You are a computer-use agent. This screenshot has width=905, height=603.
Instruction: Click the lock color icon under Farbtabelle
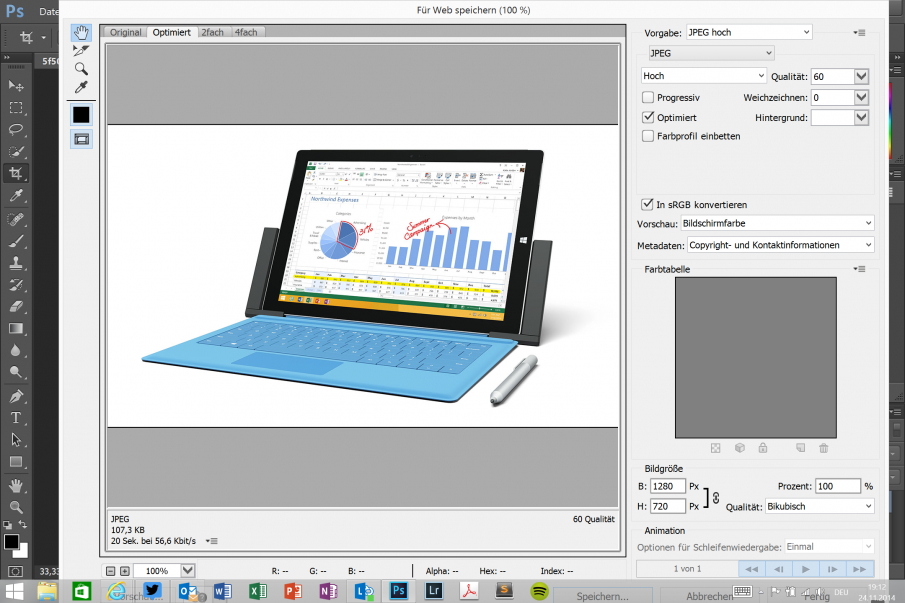point(763,448)
